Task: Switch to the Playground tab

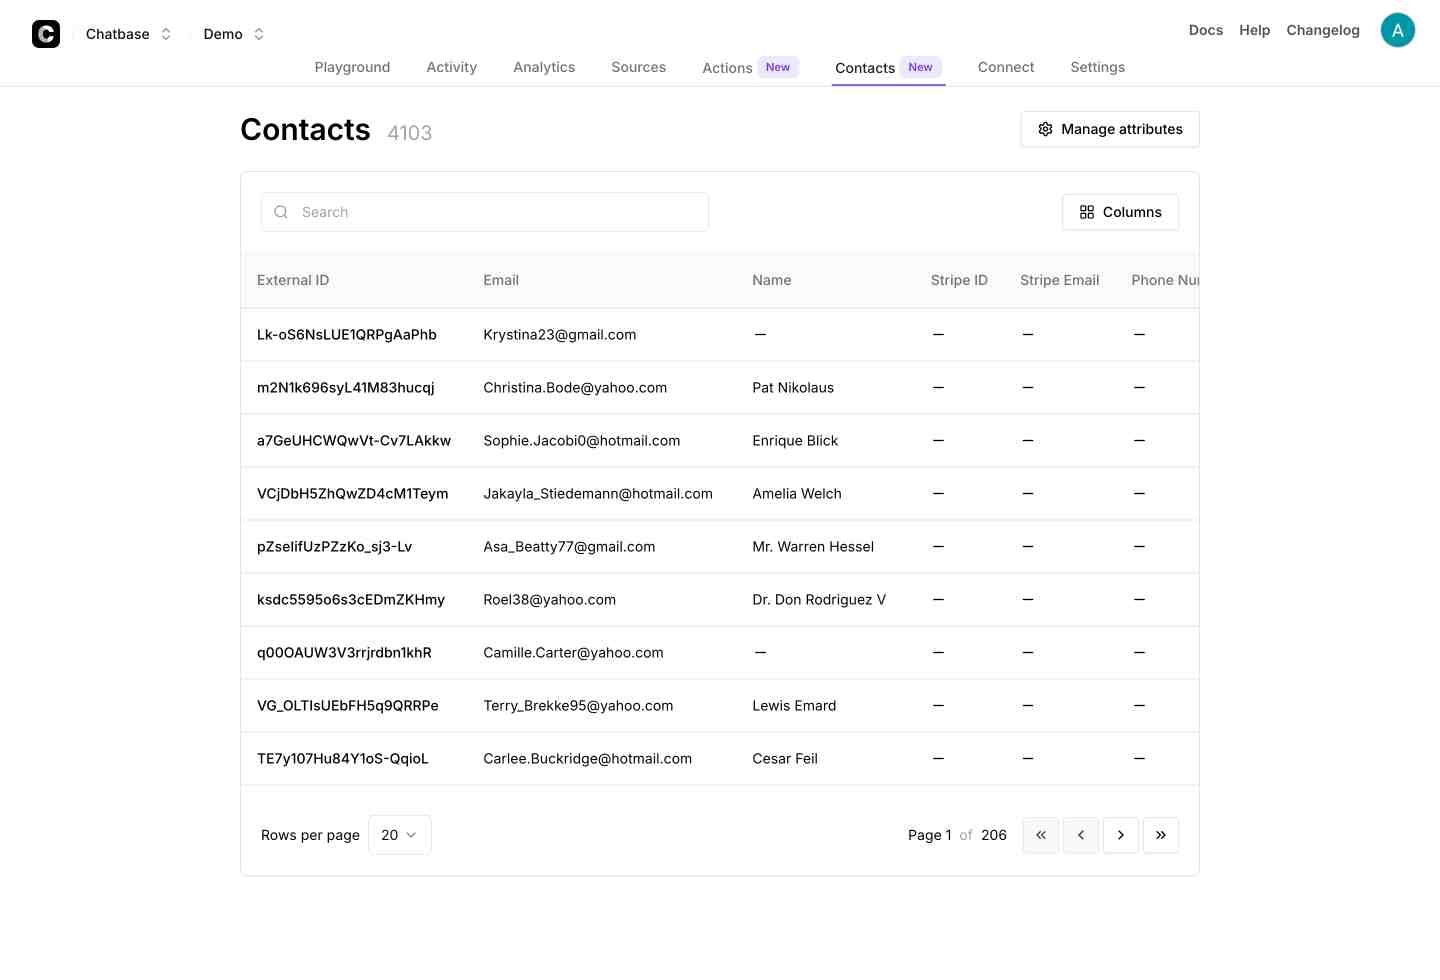Action: (352, 67)
